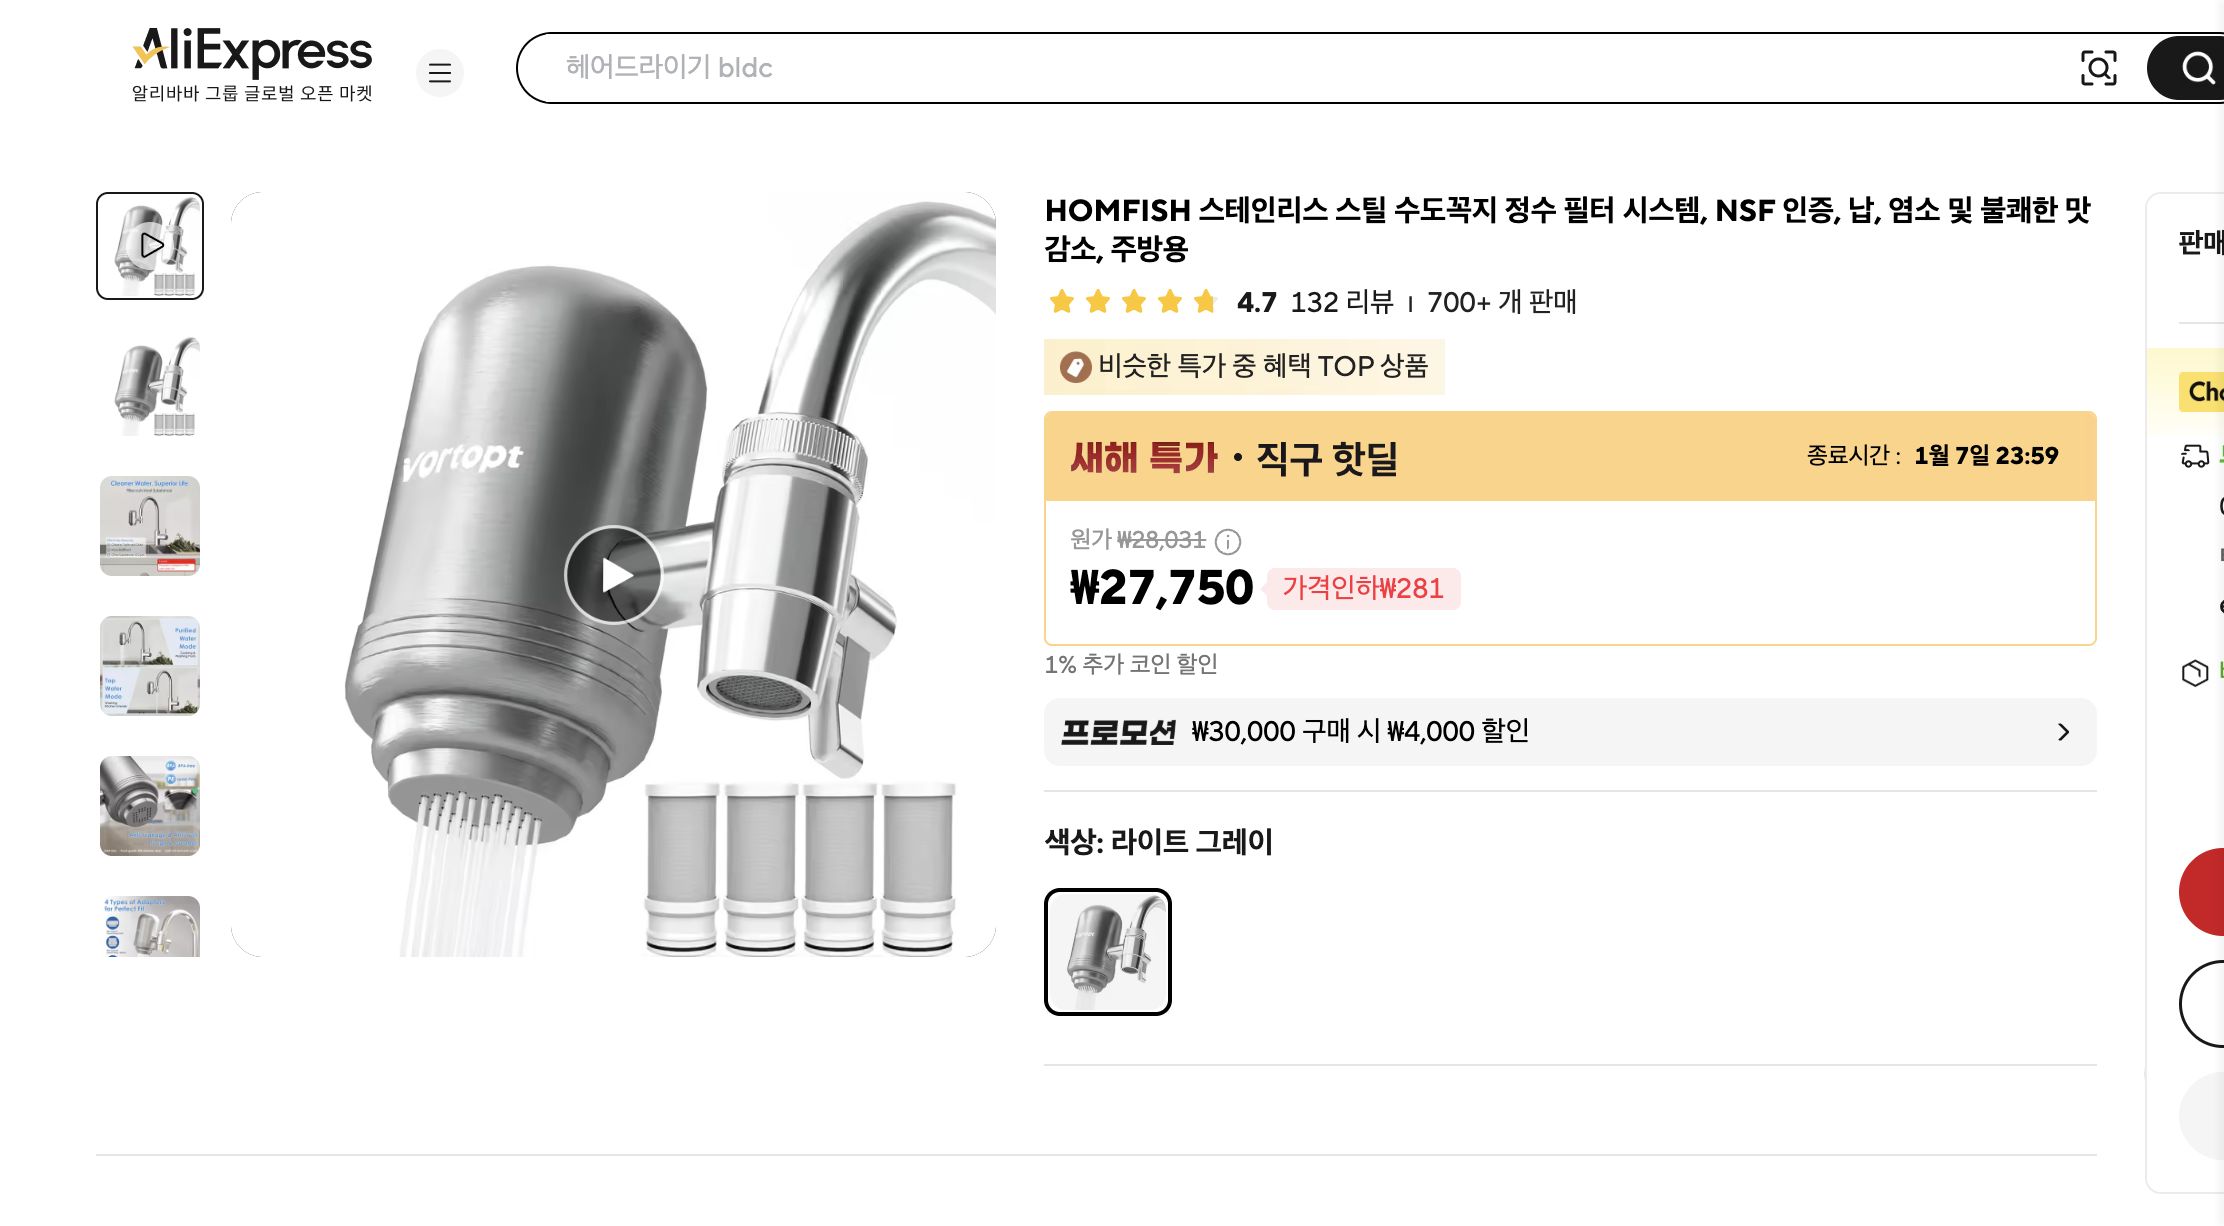This screenshot has height=1226, width=2224.
Task: Click the original price info icon
Action: pos(1229,543)
